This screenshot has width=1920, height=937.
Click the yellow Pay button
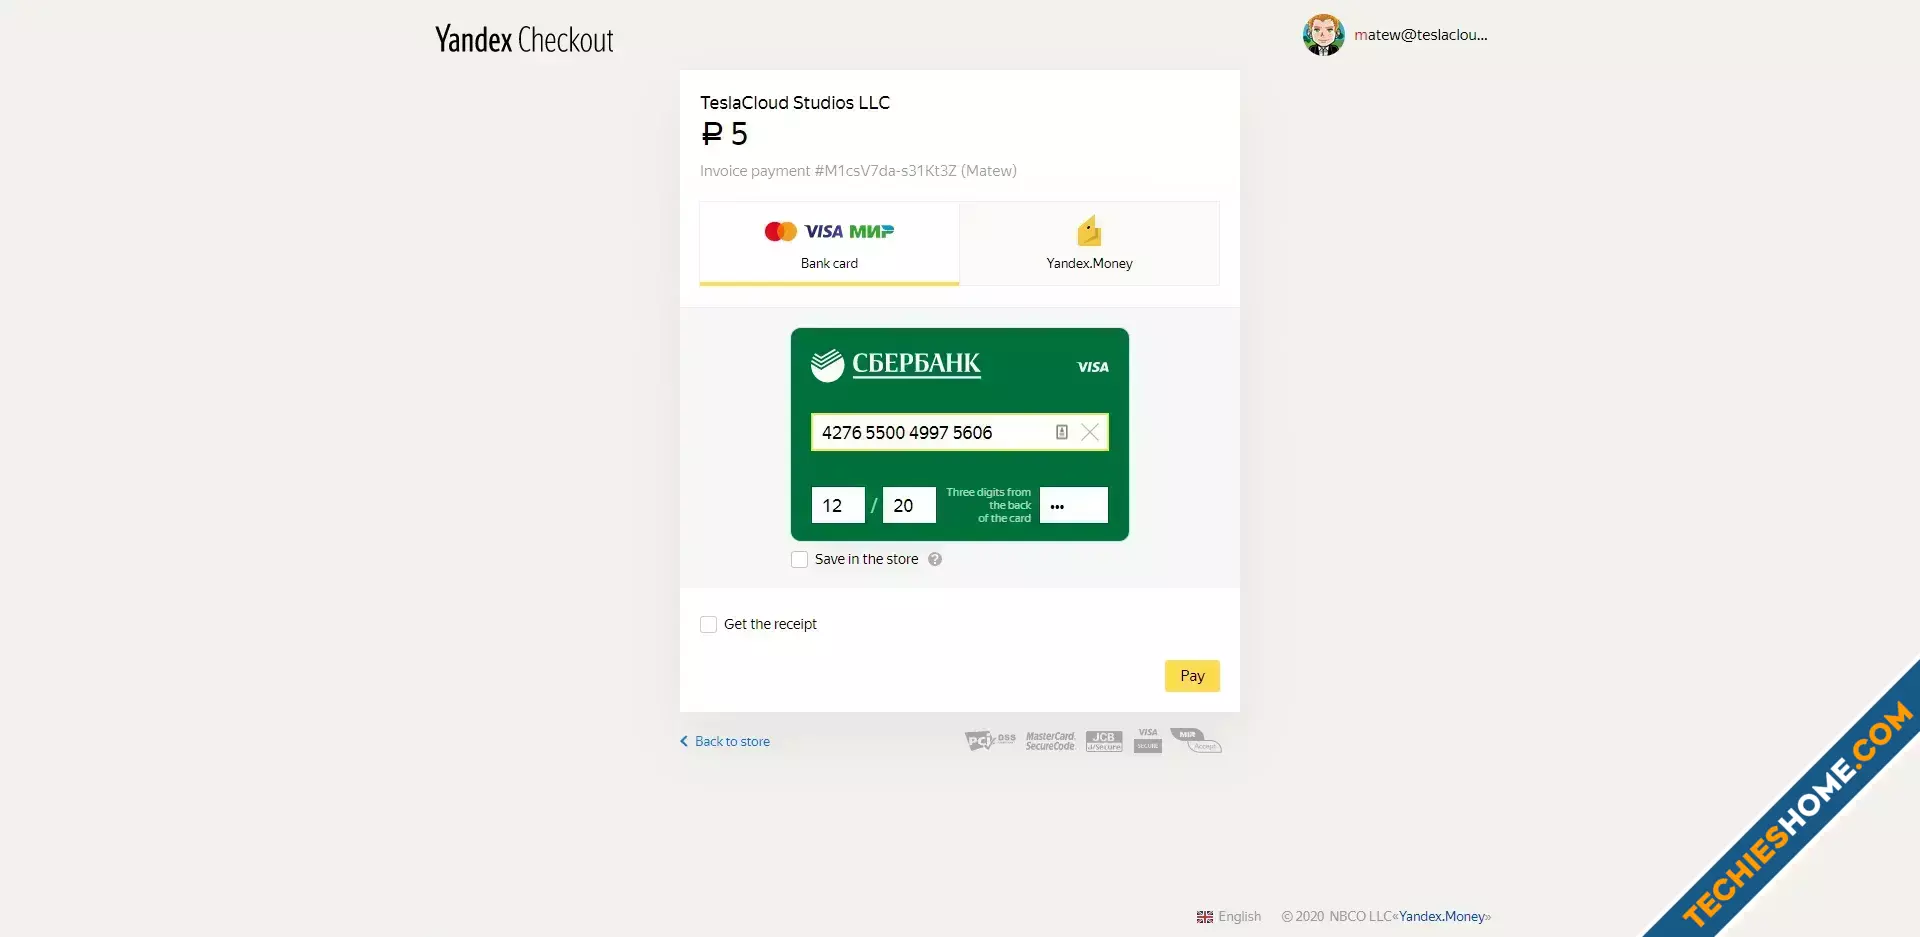point(1192,676)
